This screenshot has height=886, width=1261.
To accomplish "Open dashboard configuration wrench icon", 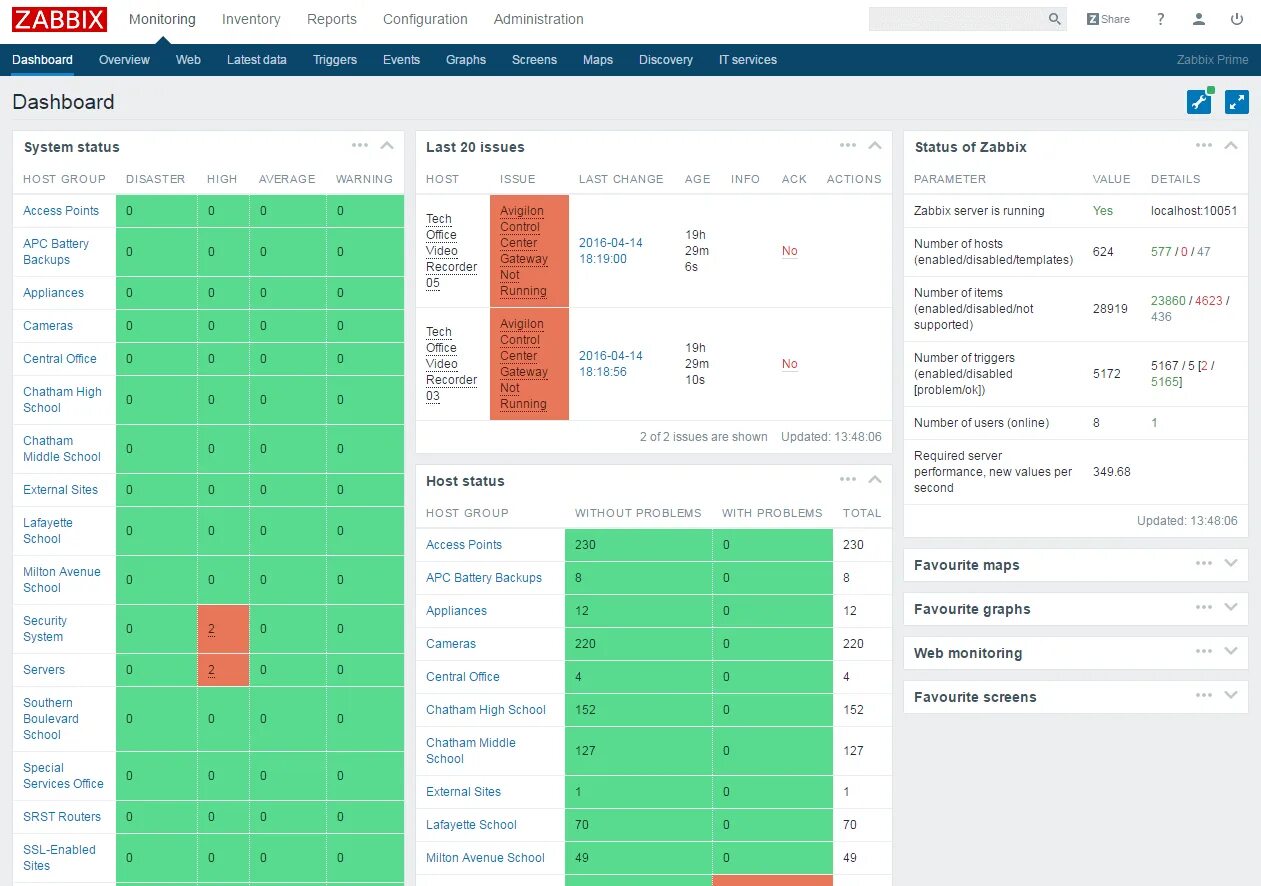I will point(1199,101).
